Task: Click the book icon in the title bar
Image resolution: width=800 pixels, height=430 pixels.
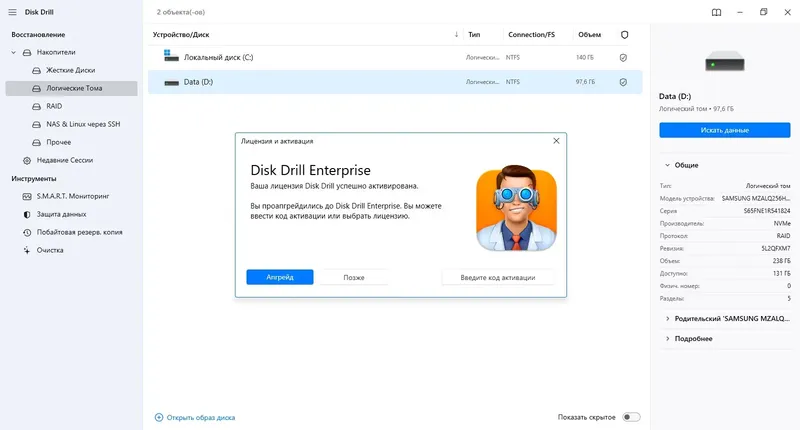Action: coord(716,13)
